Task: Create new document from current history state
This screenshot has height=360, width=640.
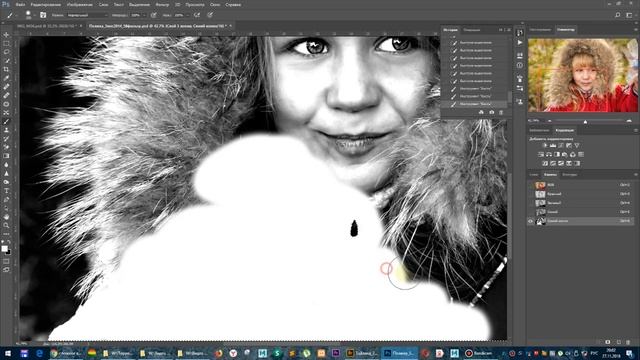Action: click(481, 112)
